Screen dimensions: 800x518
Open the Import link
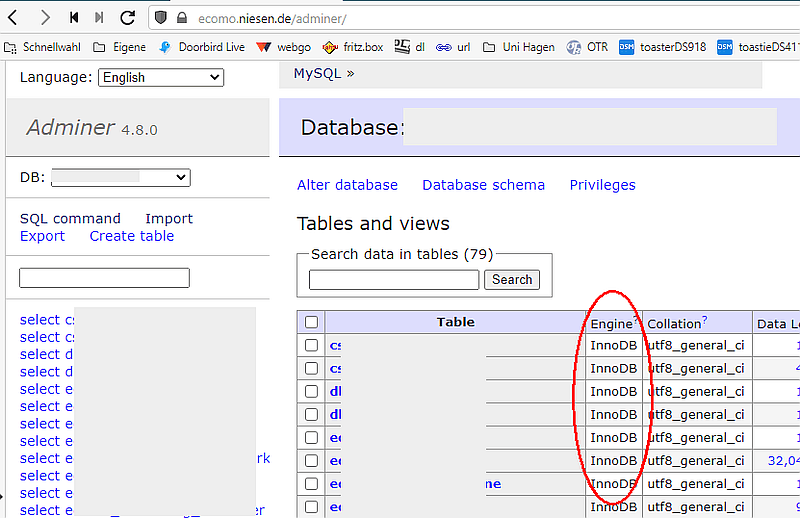tap(169, 218)
